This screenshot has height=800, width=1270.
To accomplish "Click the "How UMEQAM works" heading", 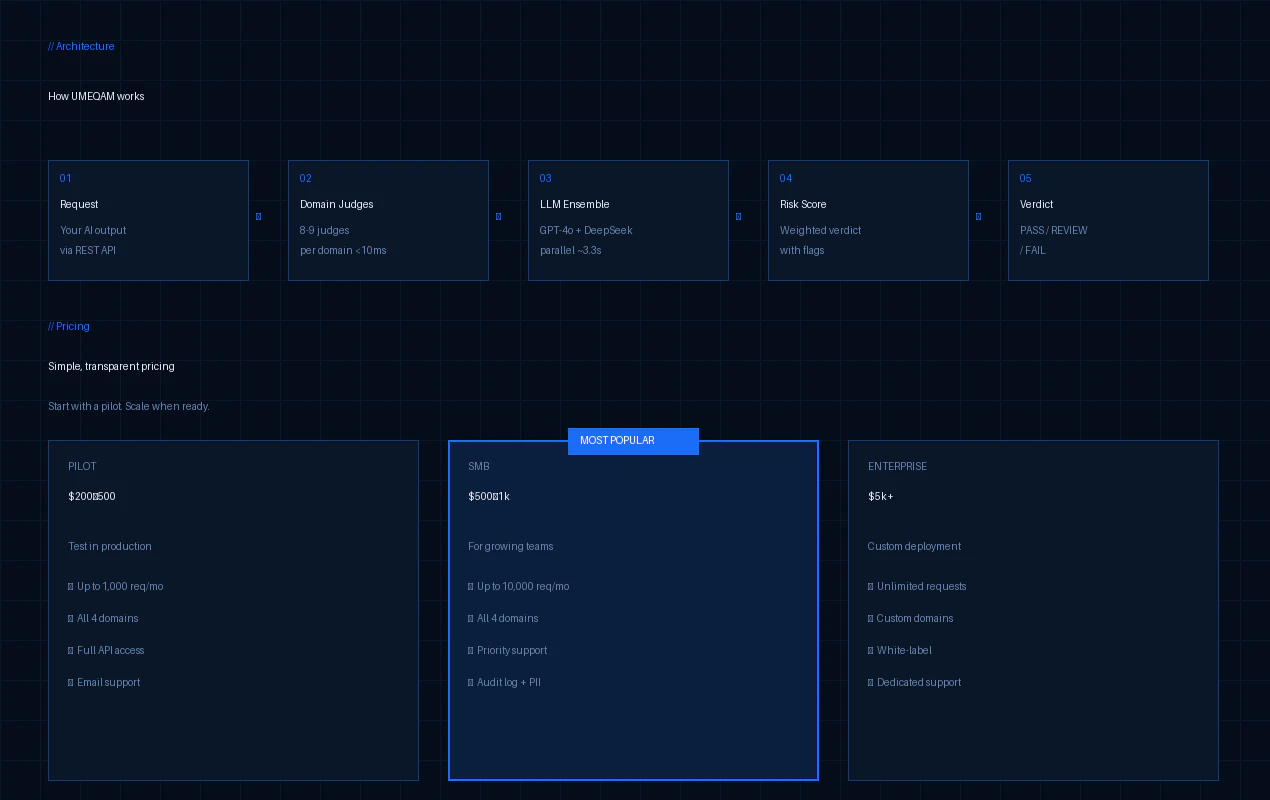I will point(96,96).
